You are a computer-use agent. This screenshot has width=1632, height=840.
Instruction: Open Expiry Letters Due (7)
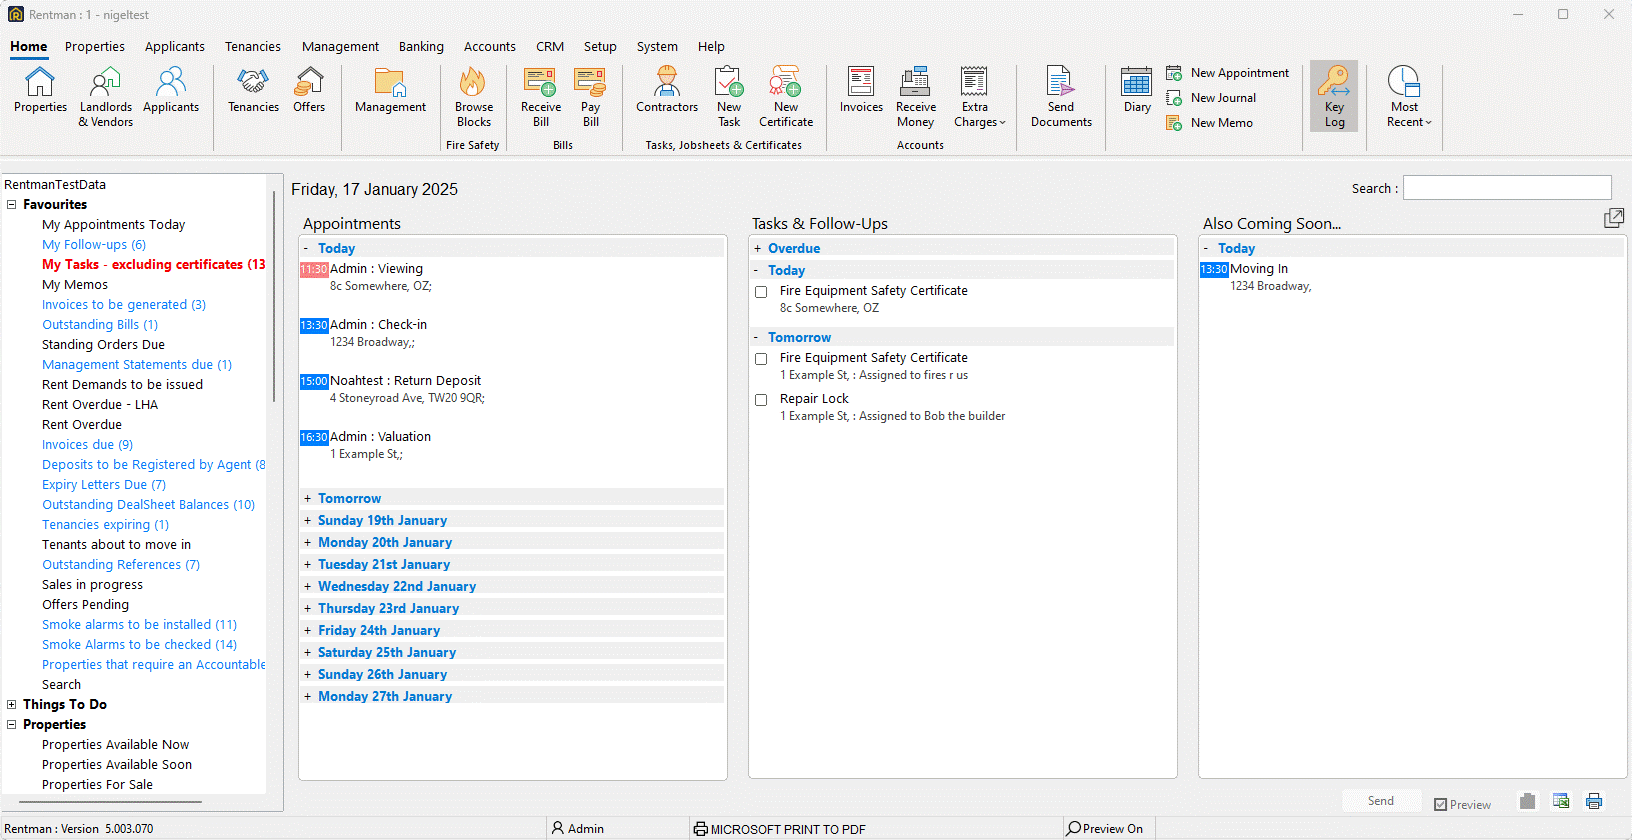pyautogui.click(x=104, y=485)
